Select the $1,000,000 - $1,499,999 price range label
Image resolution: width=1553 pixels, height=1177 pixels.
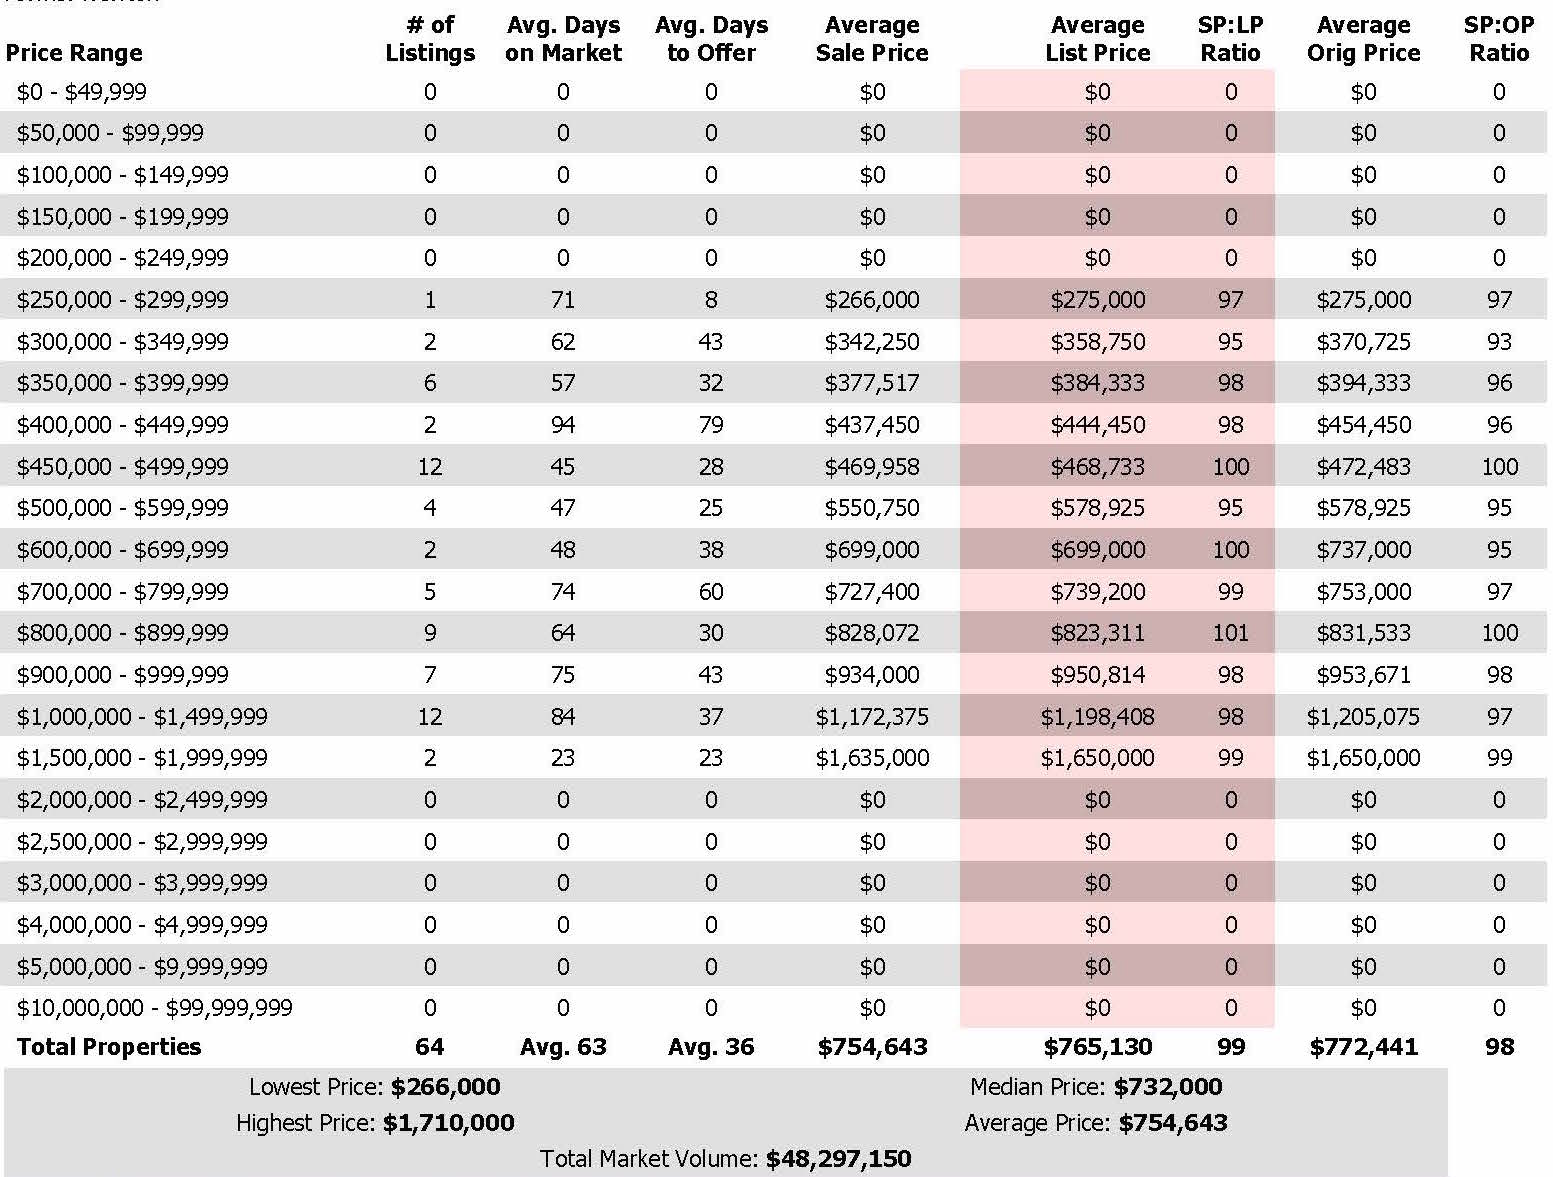click(x=142, y=716)
